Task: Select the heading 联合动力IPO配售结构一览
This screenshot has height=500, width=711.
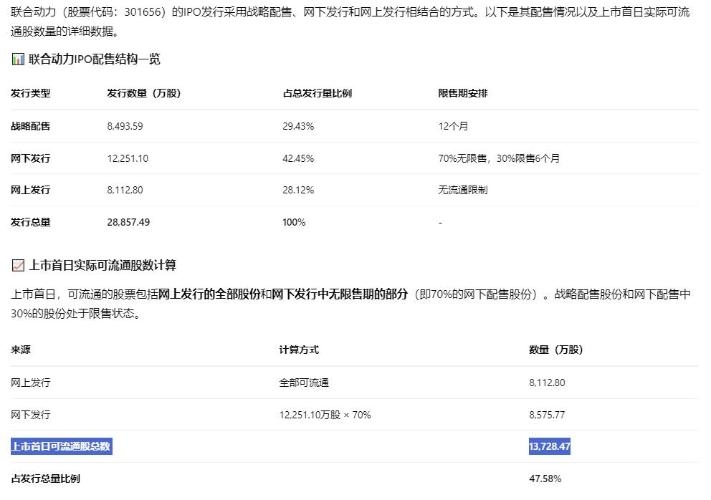Action: 94,59
